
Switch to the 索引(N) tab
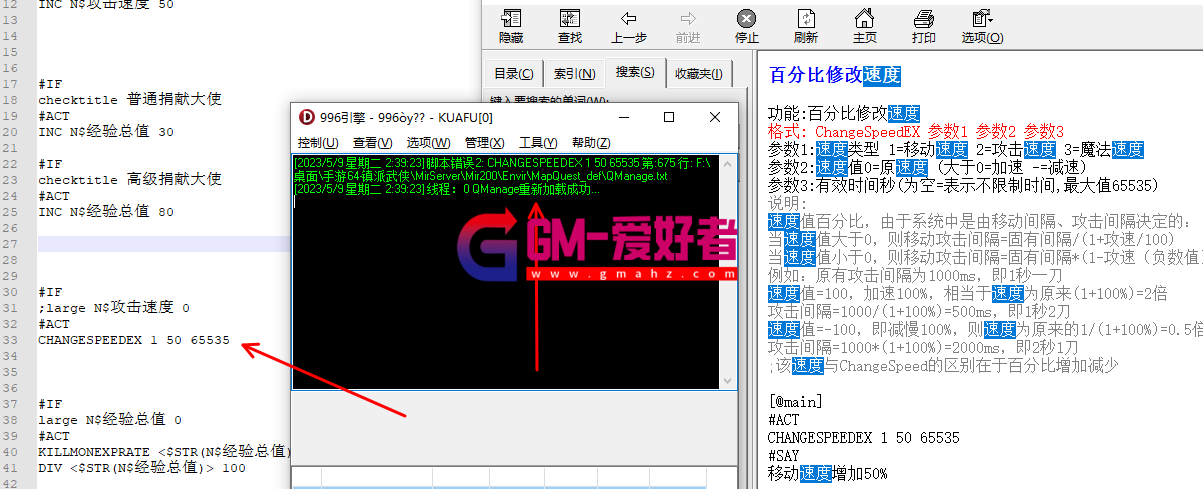[574, 73]
